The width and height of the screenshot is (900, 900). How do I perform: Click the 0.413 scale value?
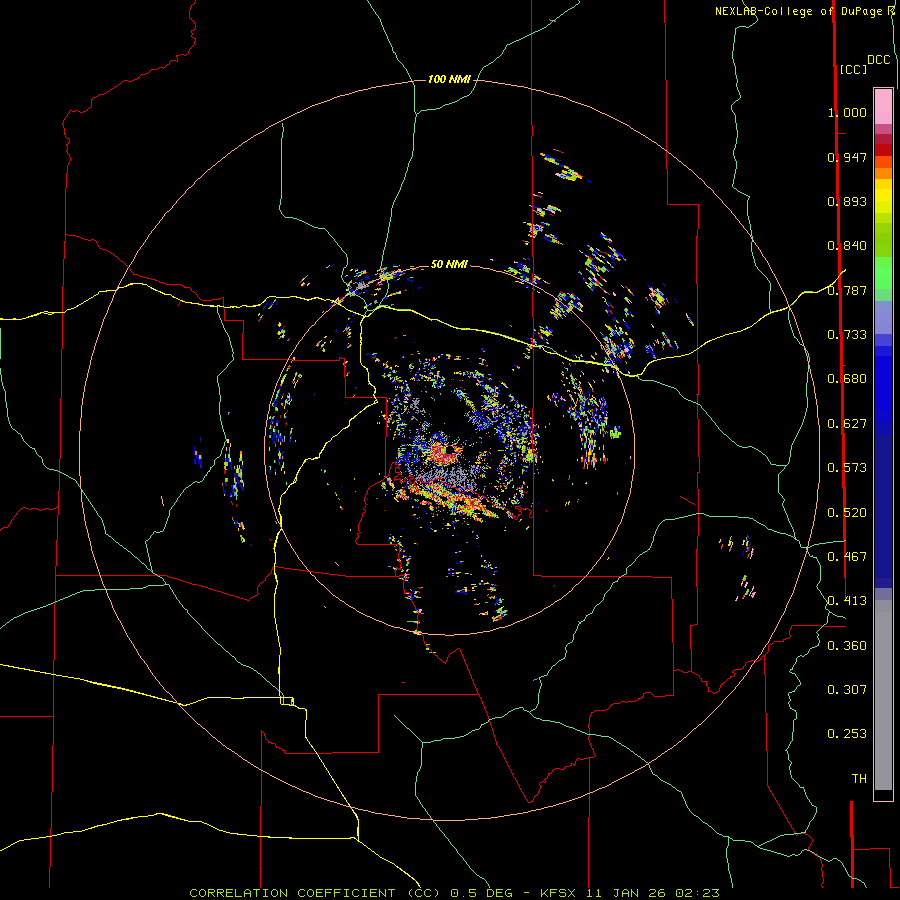[847, 601]
